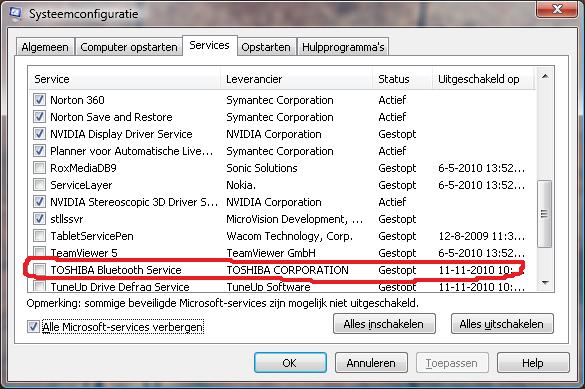
Task: Uncheck the Norton 360 service checkbox
Action: click(39, 100)
